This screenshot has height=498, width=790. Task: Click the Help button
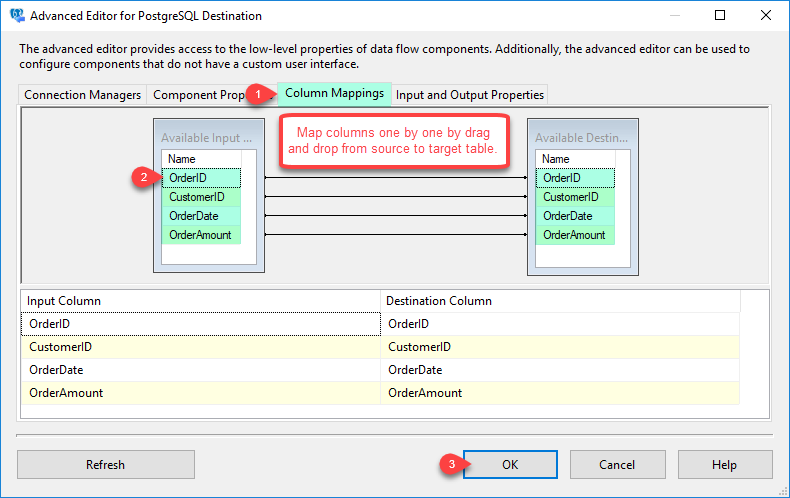tap(725, 464)
